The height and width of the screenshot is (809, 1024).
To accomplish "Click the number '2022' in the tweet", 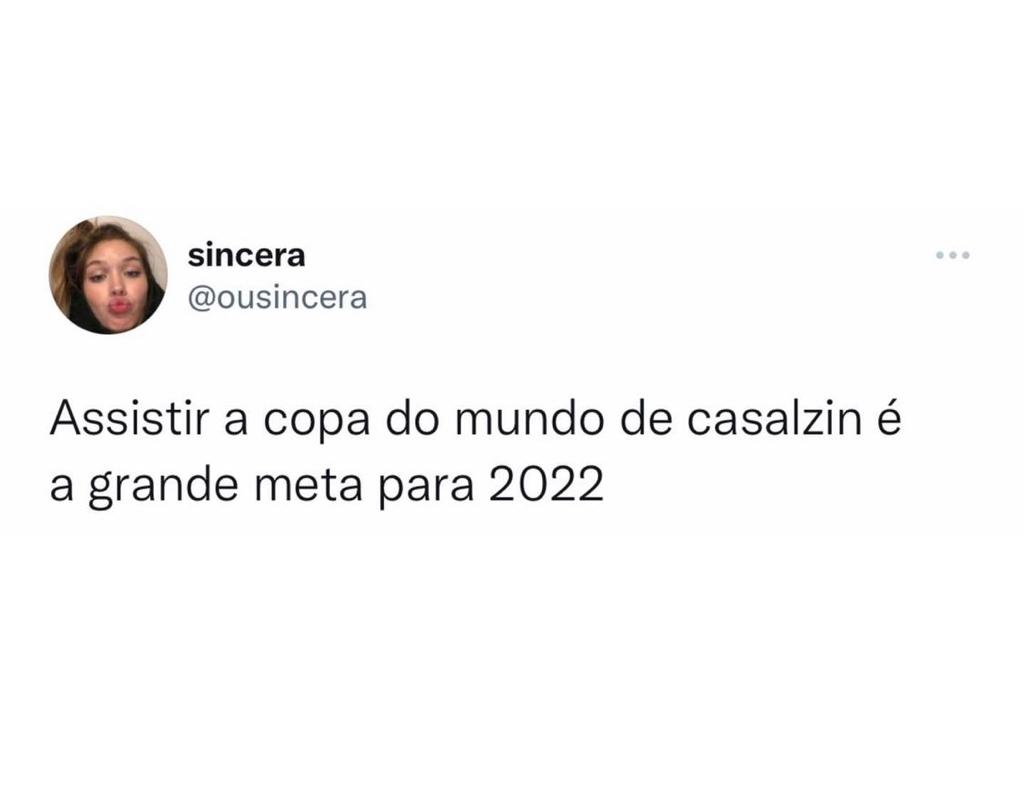I will [546, 486].
